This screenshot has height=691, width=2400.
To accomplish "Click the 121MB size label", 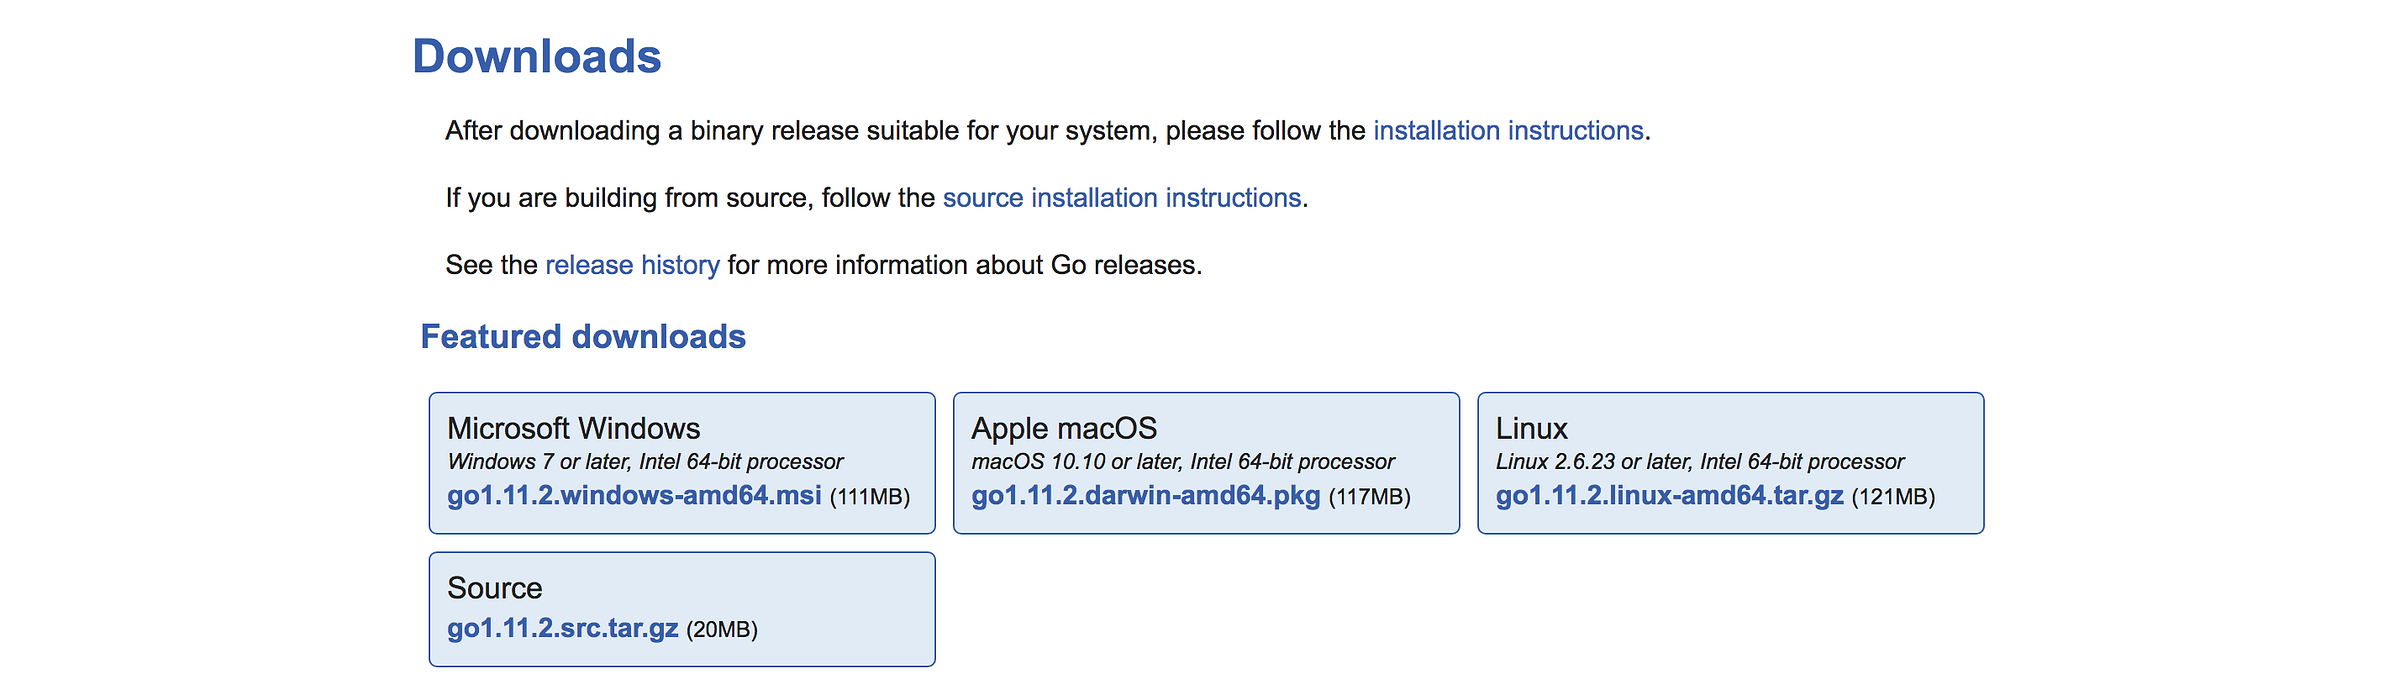I will click(1893, 497).
